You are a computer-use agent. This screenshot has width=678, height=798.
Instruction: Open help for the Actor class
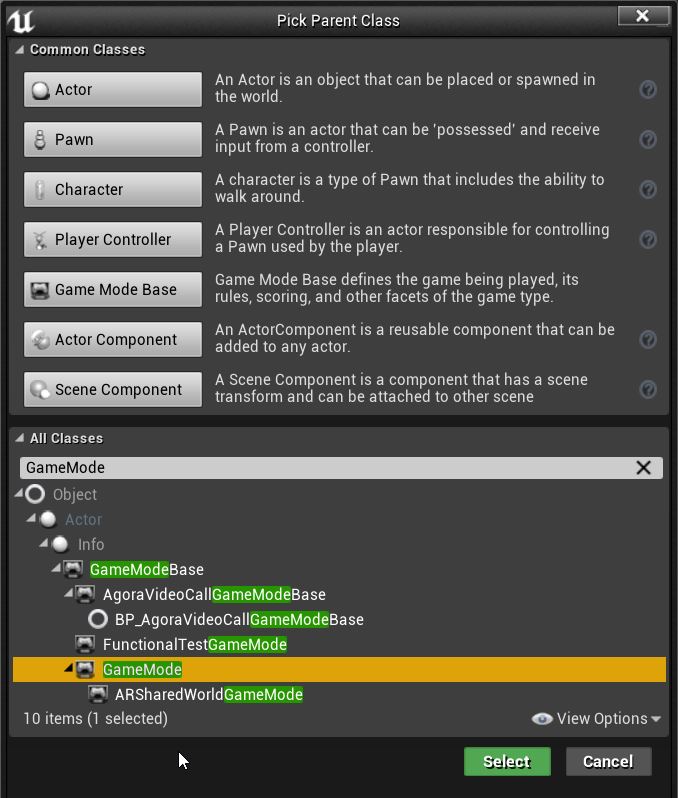[648, 90]
